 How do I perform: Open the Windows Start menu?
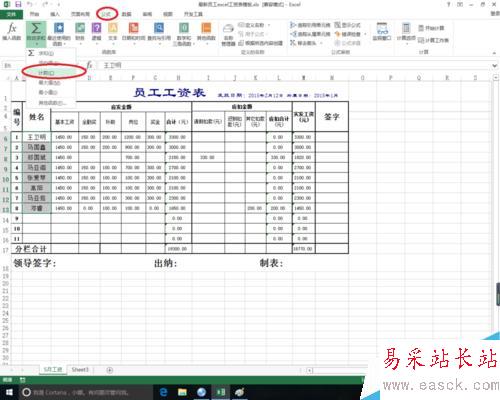pos(9,392)
